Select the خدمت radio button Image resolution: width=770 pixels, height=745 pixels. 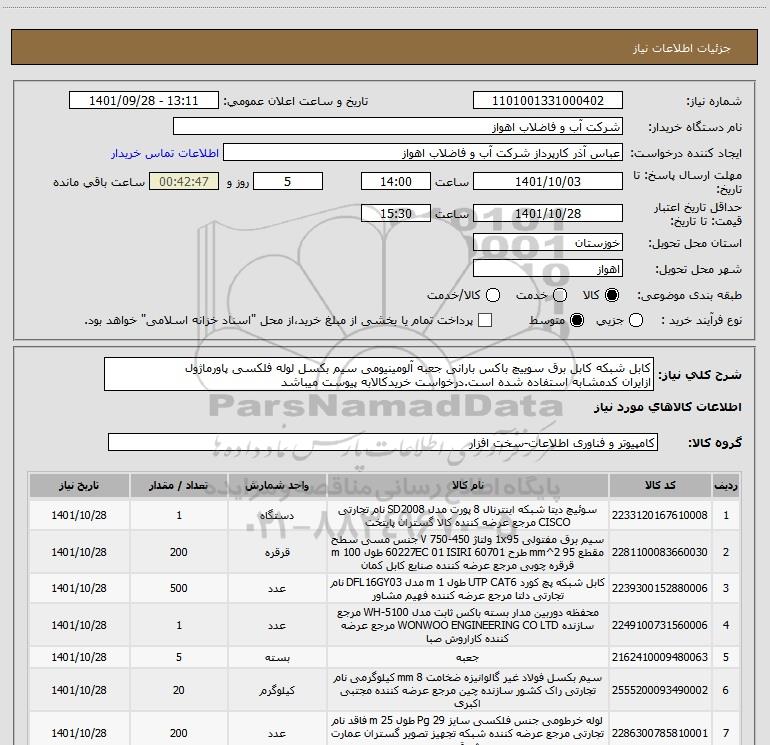tap(560, 295)
